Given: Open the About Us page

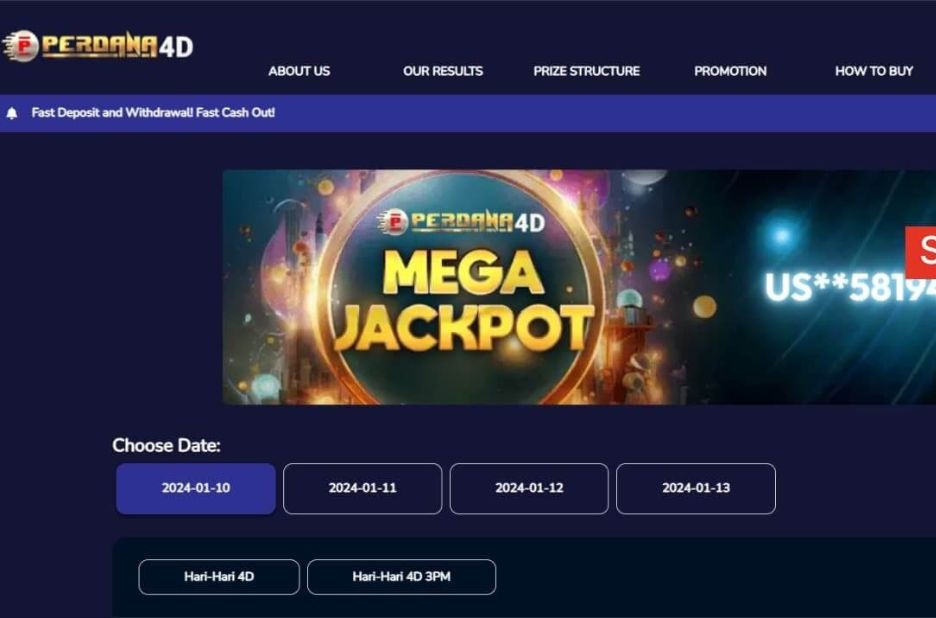Looking at the screenshot, I should [299, 71].
